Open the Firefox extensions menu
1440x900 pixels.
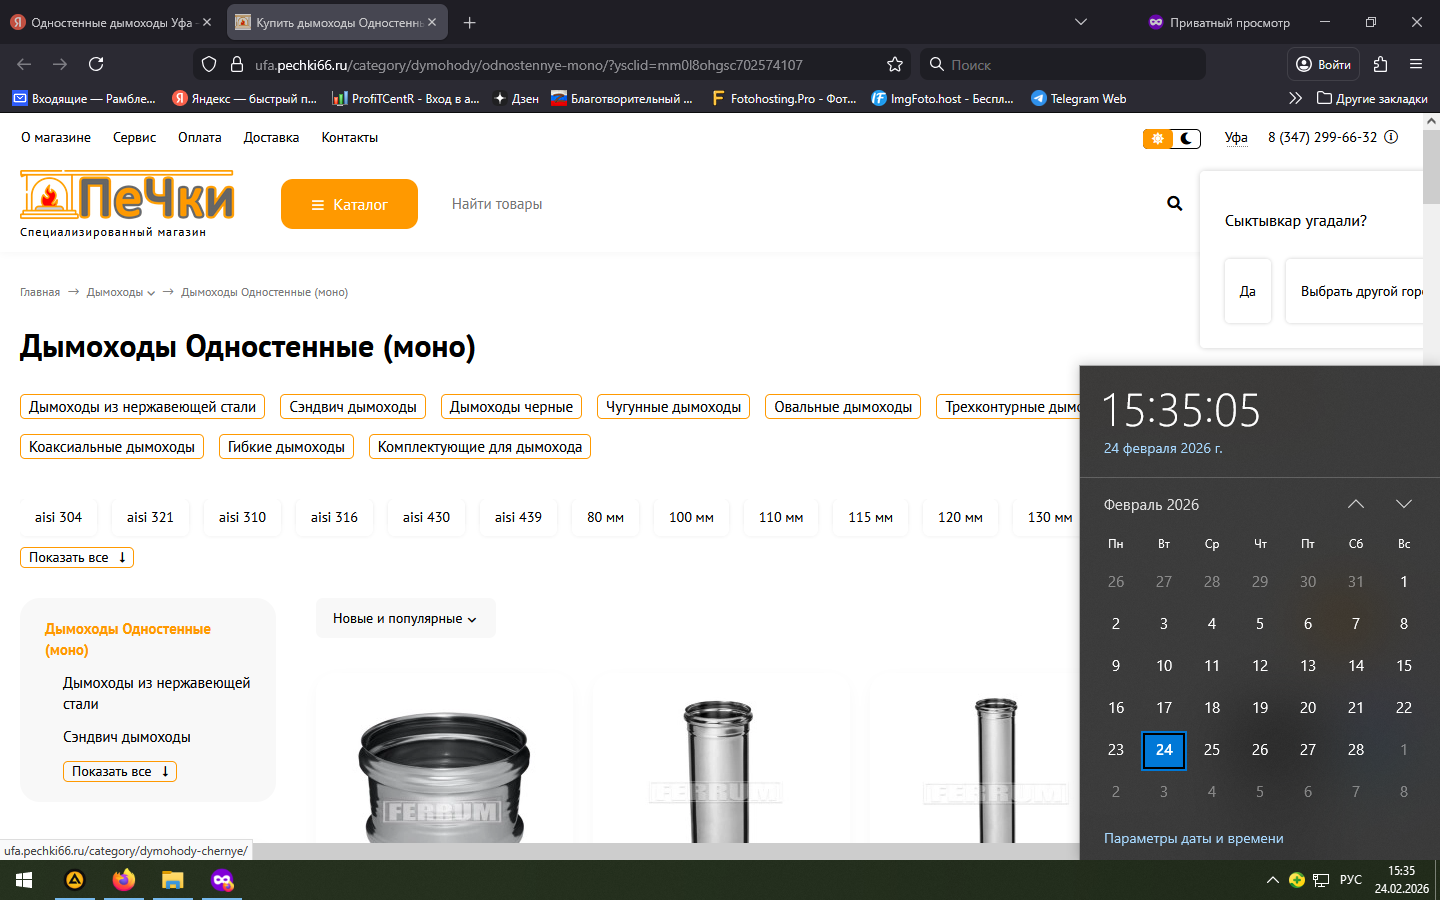click(1381, 64)
